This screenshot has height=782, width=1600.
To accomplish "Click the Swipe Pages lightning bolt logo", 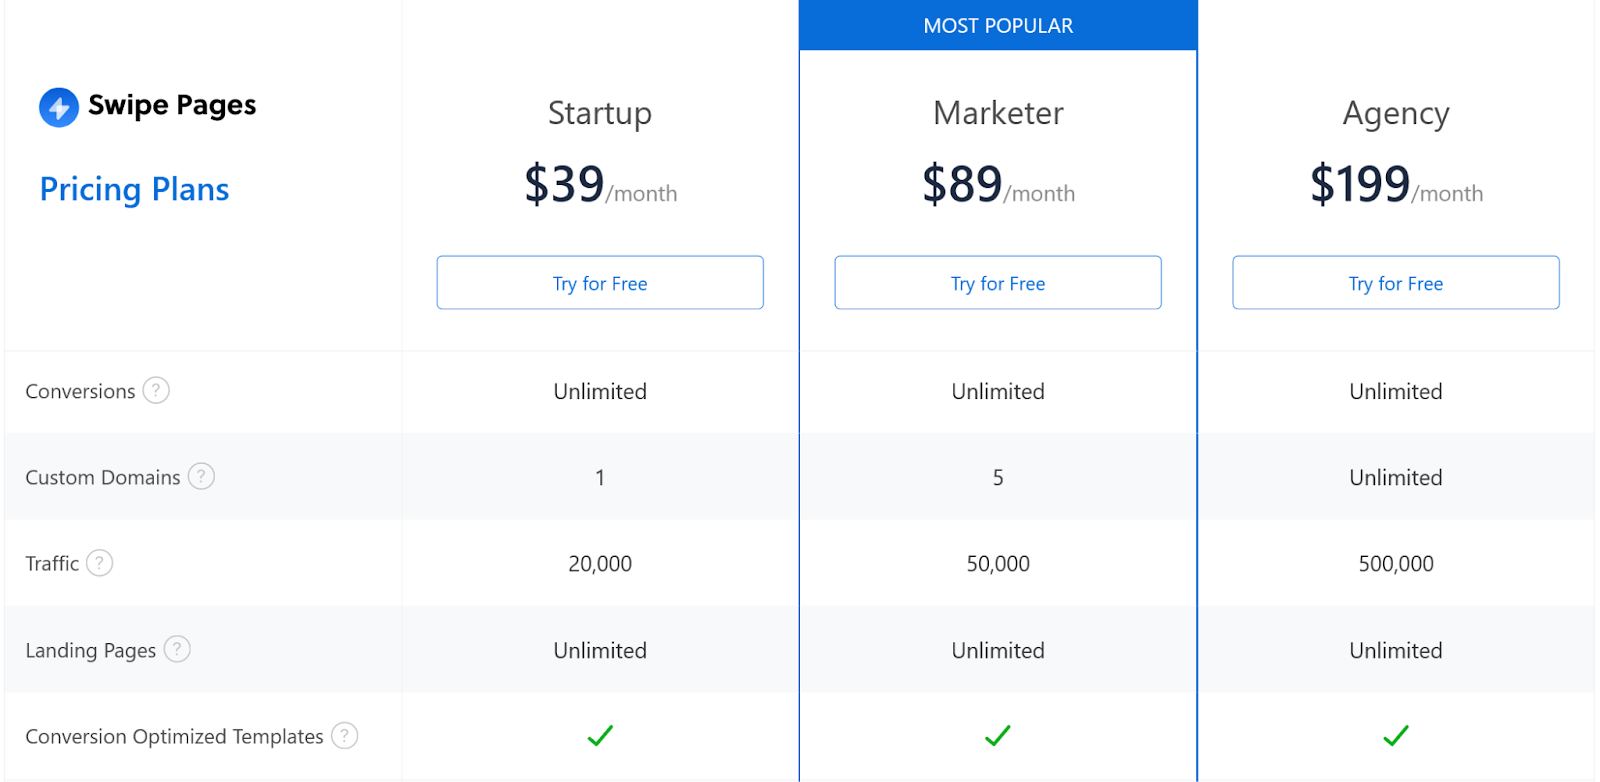I will point(59,107).
